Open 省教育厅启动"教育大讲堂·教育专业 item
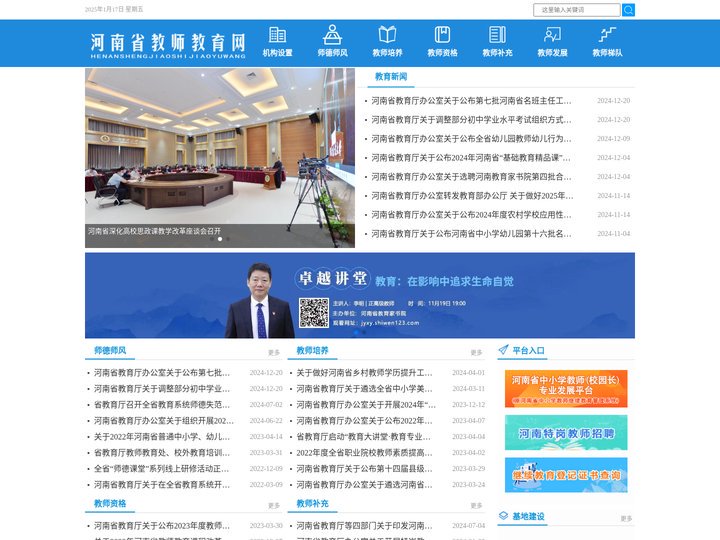 pyautogui.click(x=363, y=437)
